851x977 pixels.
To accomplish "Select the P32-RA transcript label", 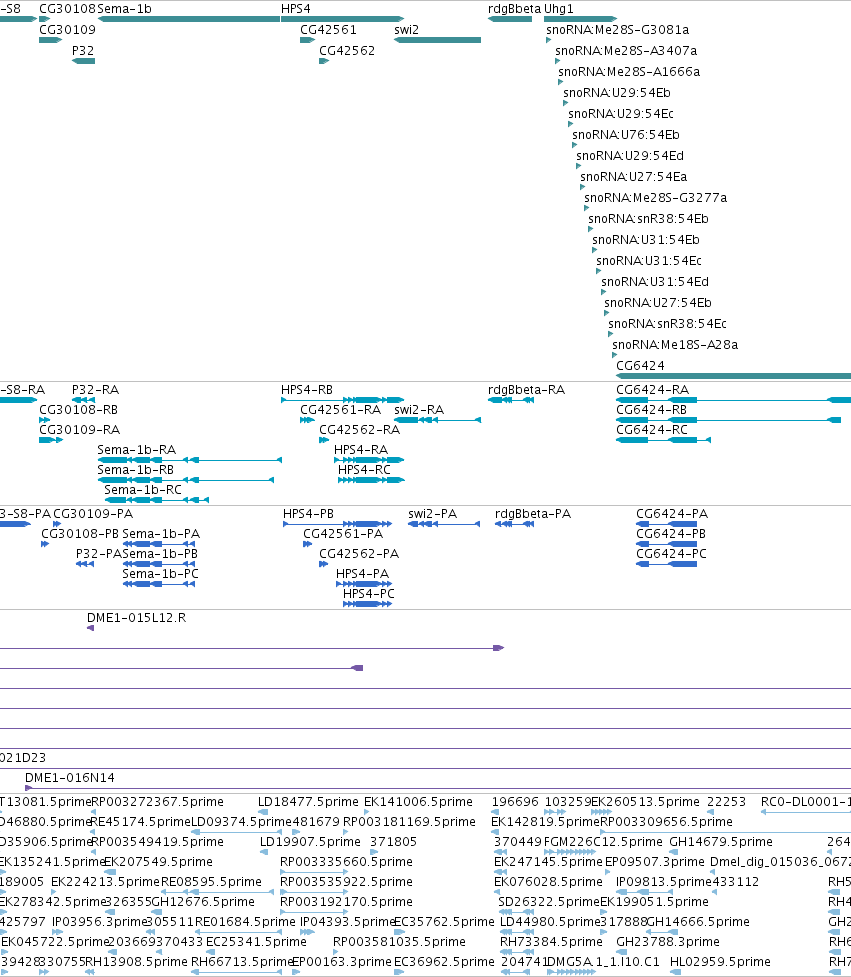I will pyautogui.click(x=95, y=389).
